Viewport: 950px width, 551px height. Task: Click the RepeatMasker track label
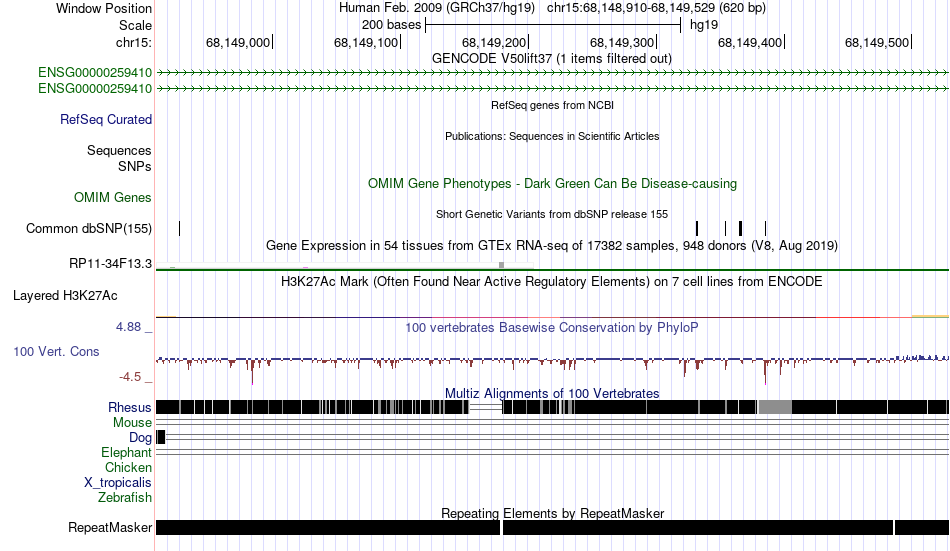coord(110,528)
